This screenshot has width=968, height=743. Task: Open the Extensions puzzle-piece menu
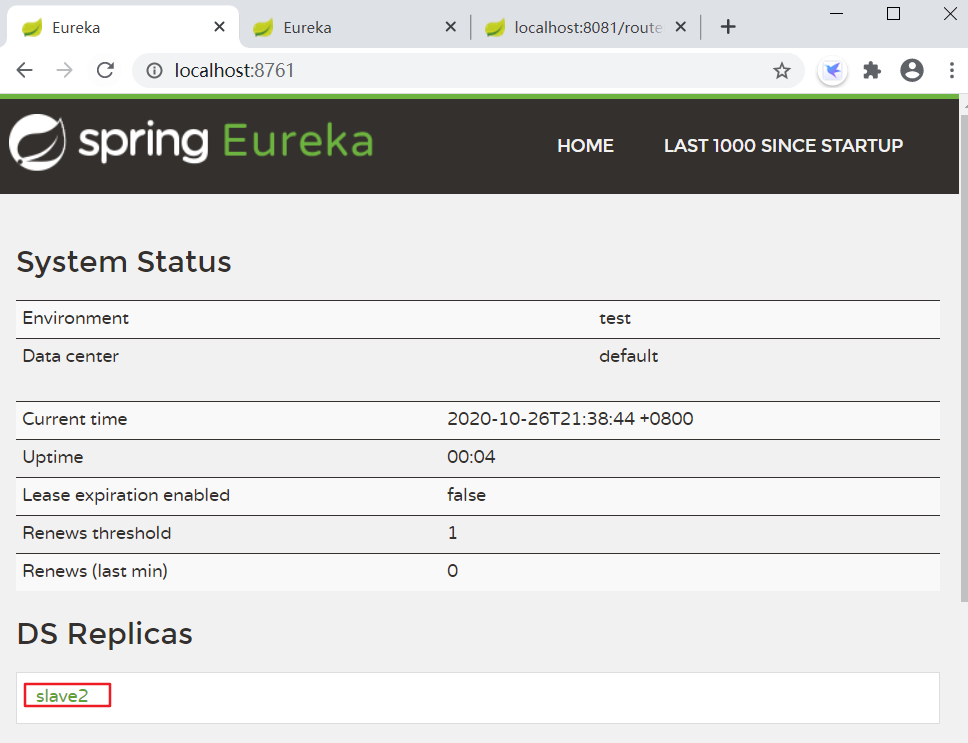pos(872,70)
